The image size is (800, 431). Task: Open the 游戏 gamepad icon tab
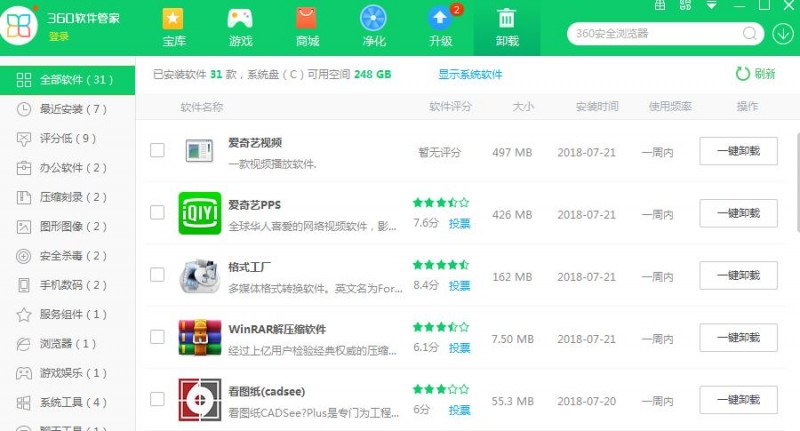pyautogui.click(x=240, y=28)
